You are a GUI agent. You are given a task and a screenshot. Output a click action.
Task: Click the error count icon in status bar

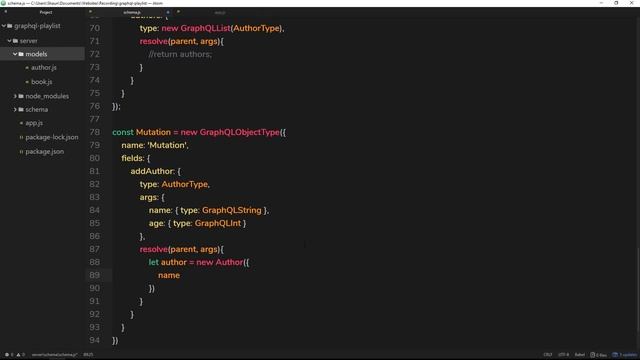(x=7, y=355)
